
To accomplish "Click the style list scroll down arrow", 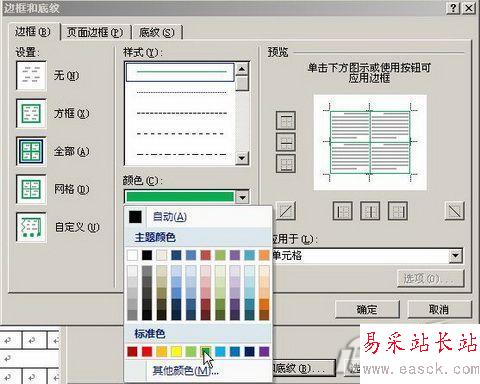I will [242, 158].
